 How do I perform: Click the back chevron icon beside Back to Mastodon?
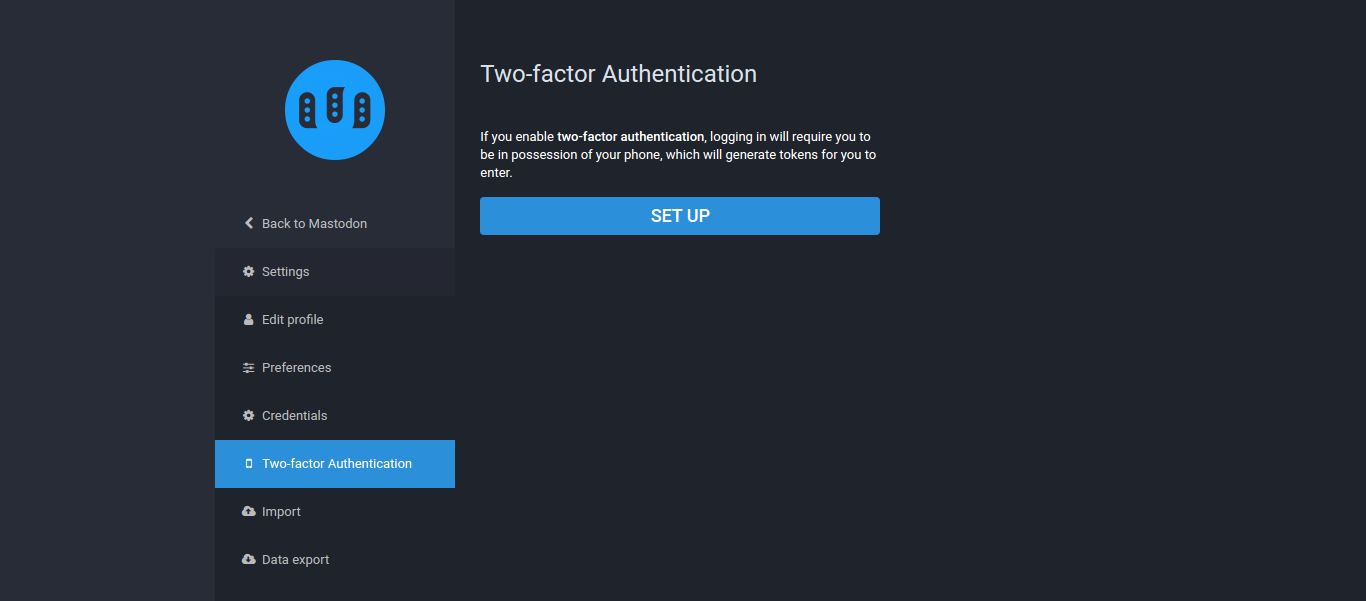pos(249,223)
